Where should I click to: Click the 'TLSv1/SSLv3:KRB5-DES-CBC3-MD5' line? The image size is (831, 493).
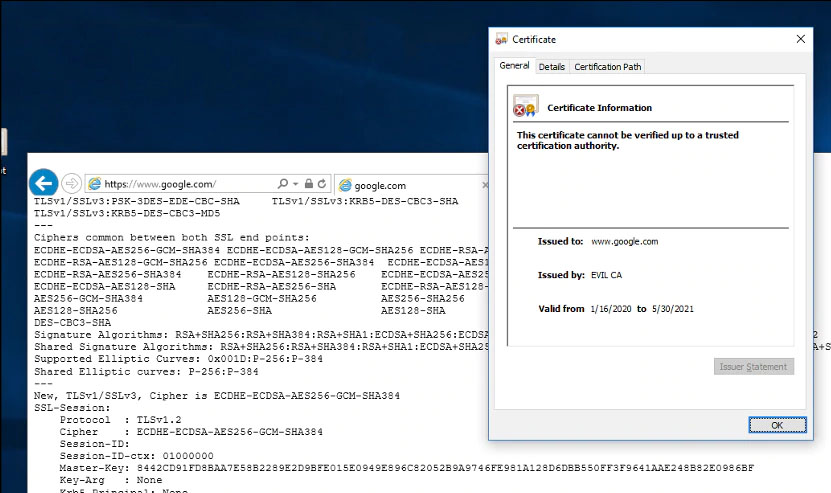(127, 214)
